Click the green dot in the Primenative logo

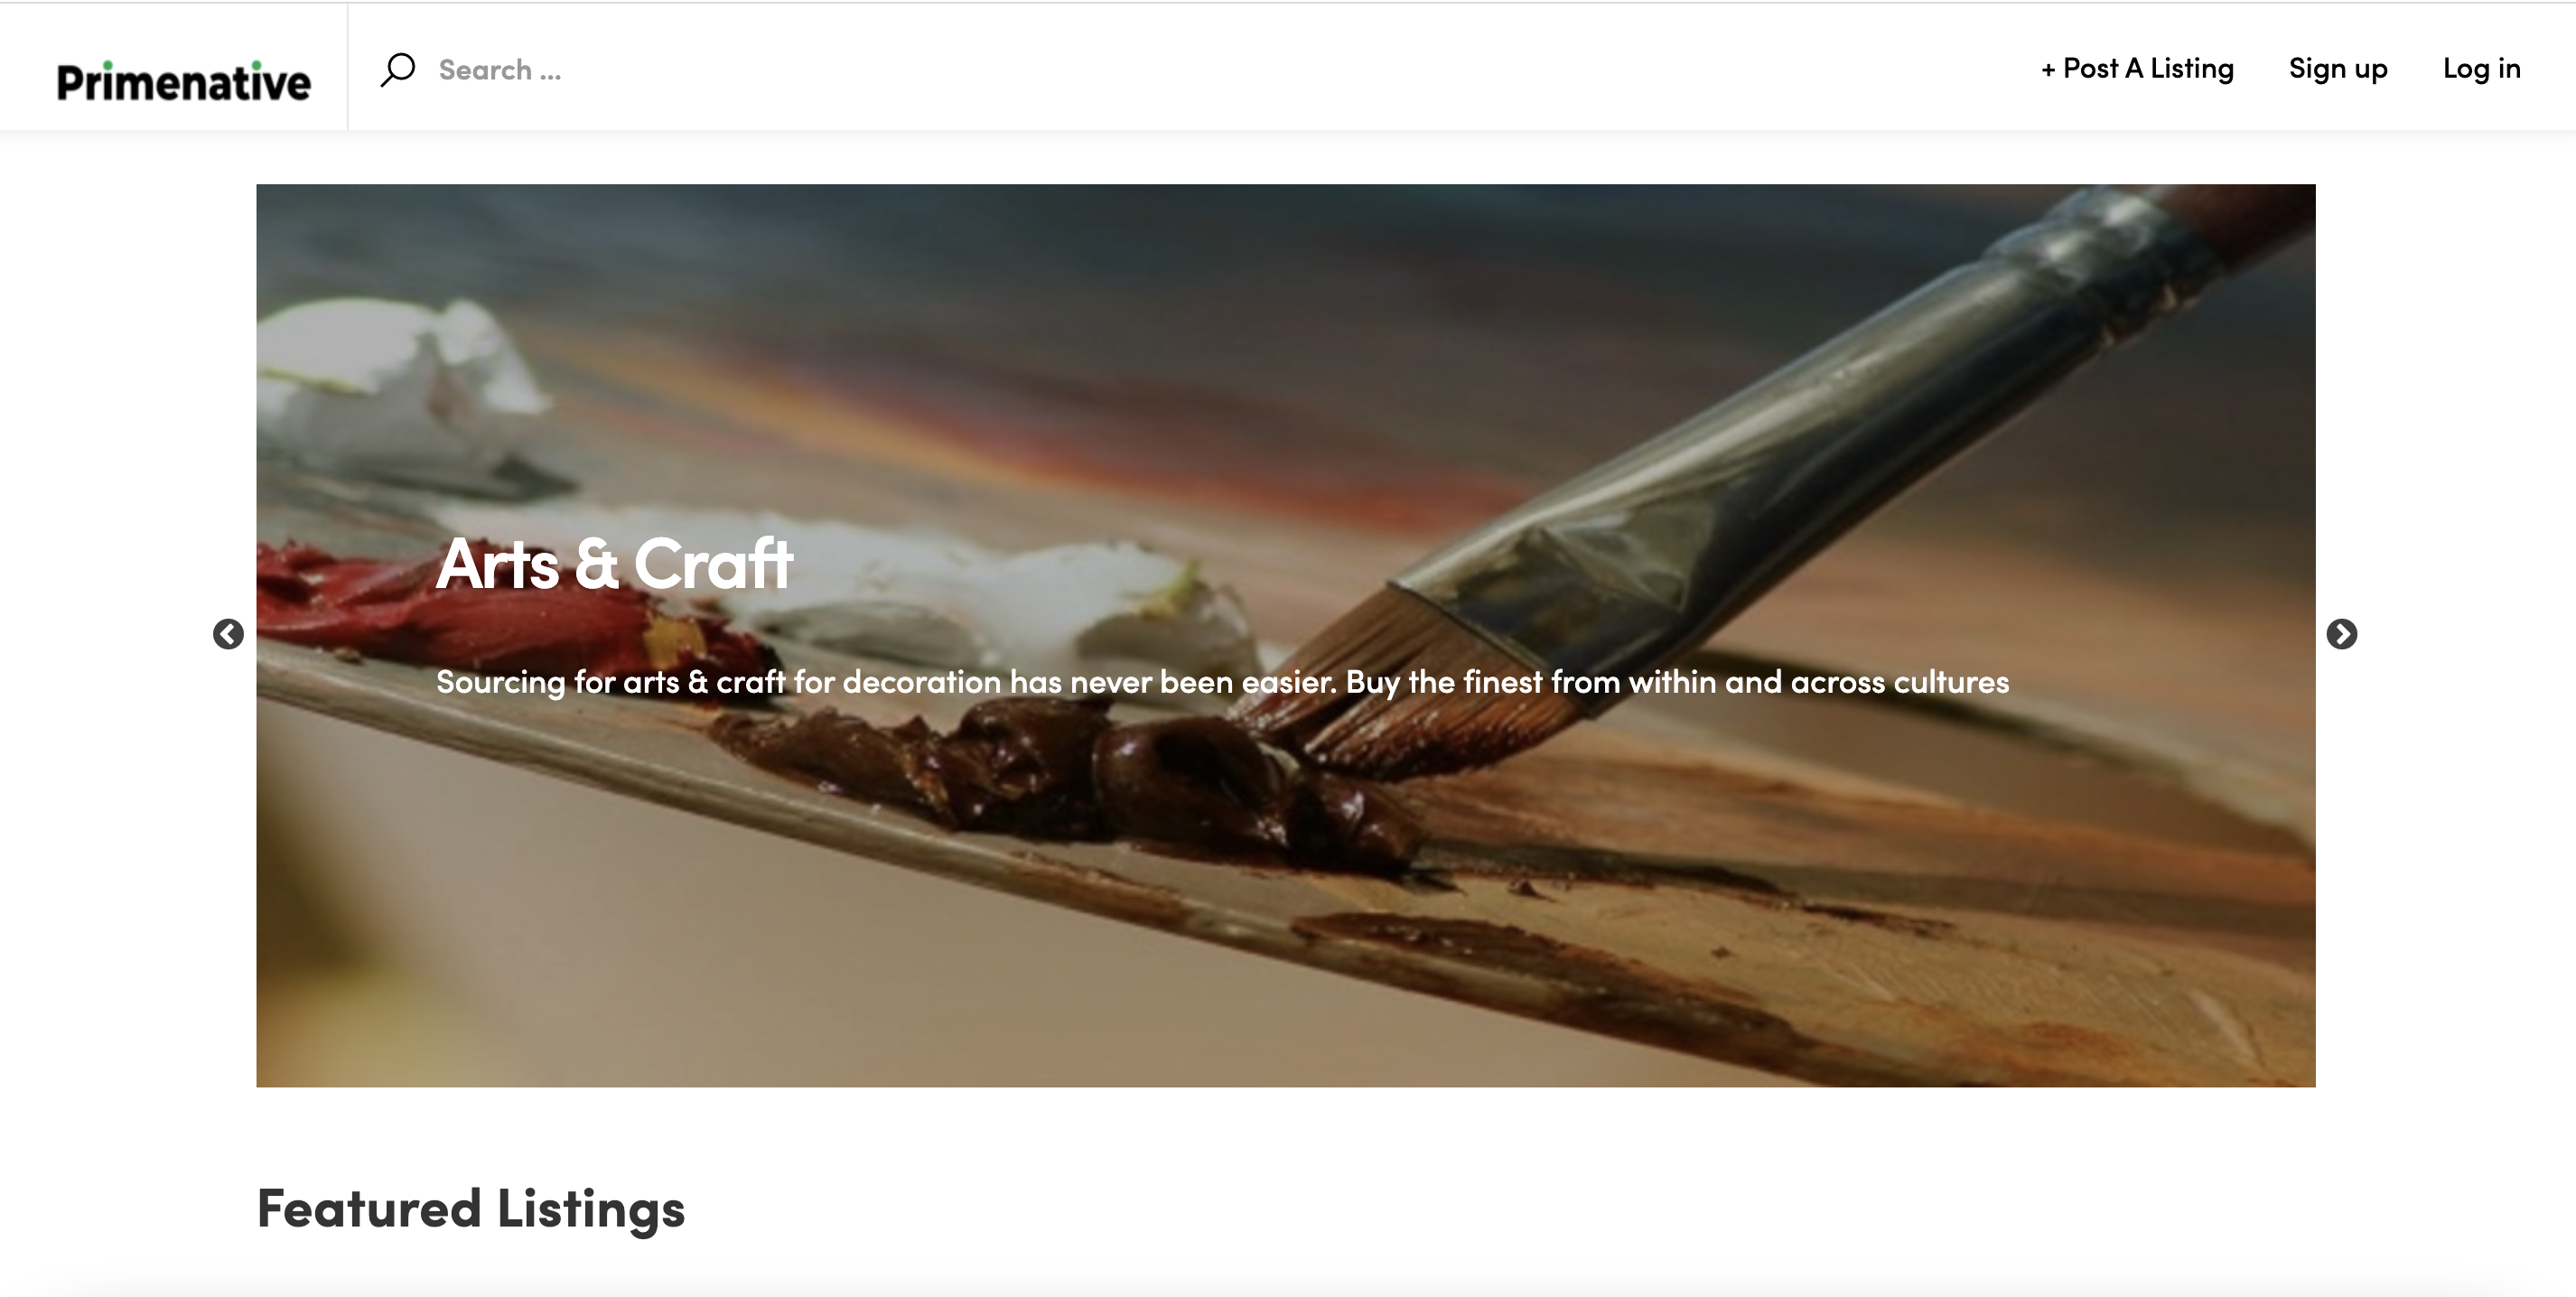coord(107,64)
